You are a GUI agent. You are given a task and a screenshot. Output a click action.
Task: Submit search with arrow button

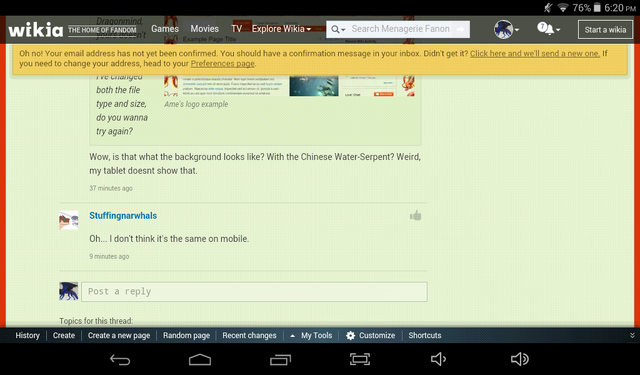coord(460,29)
